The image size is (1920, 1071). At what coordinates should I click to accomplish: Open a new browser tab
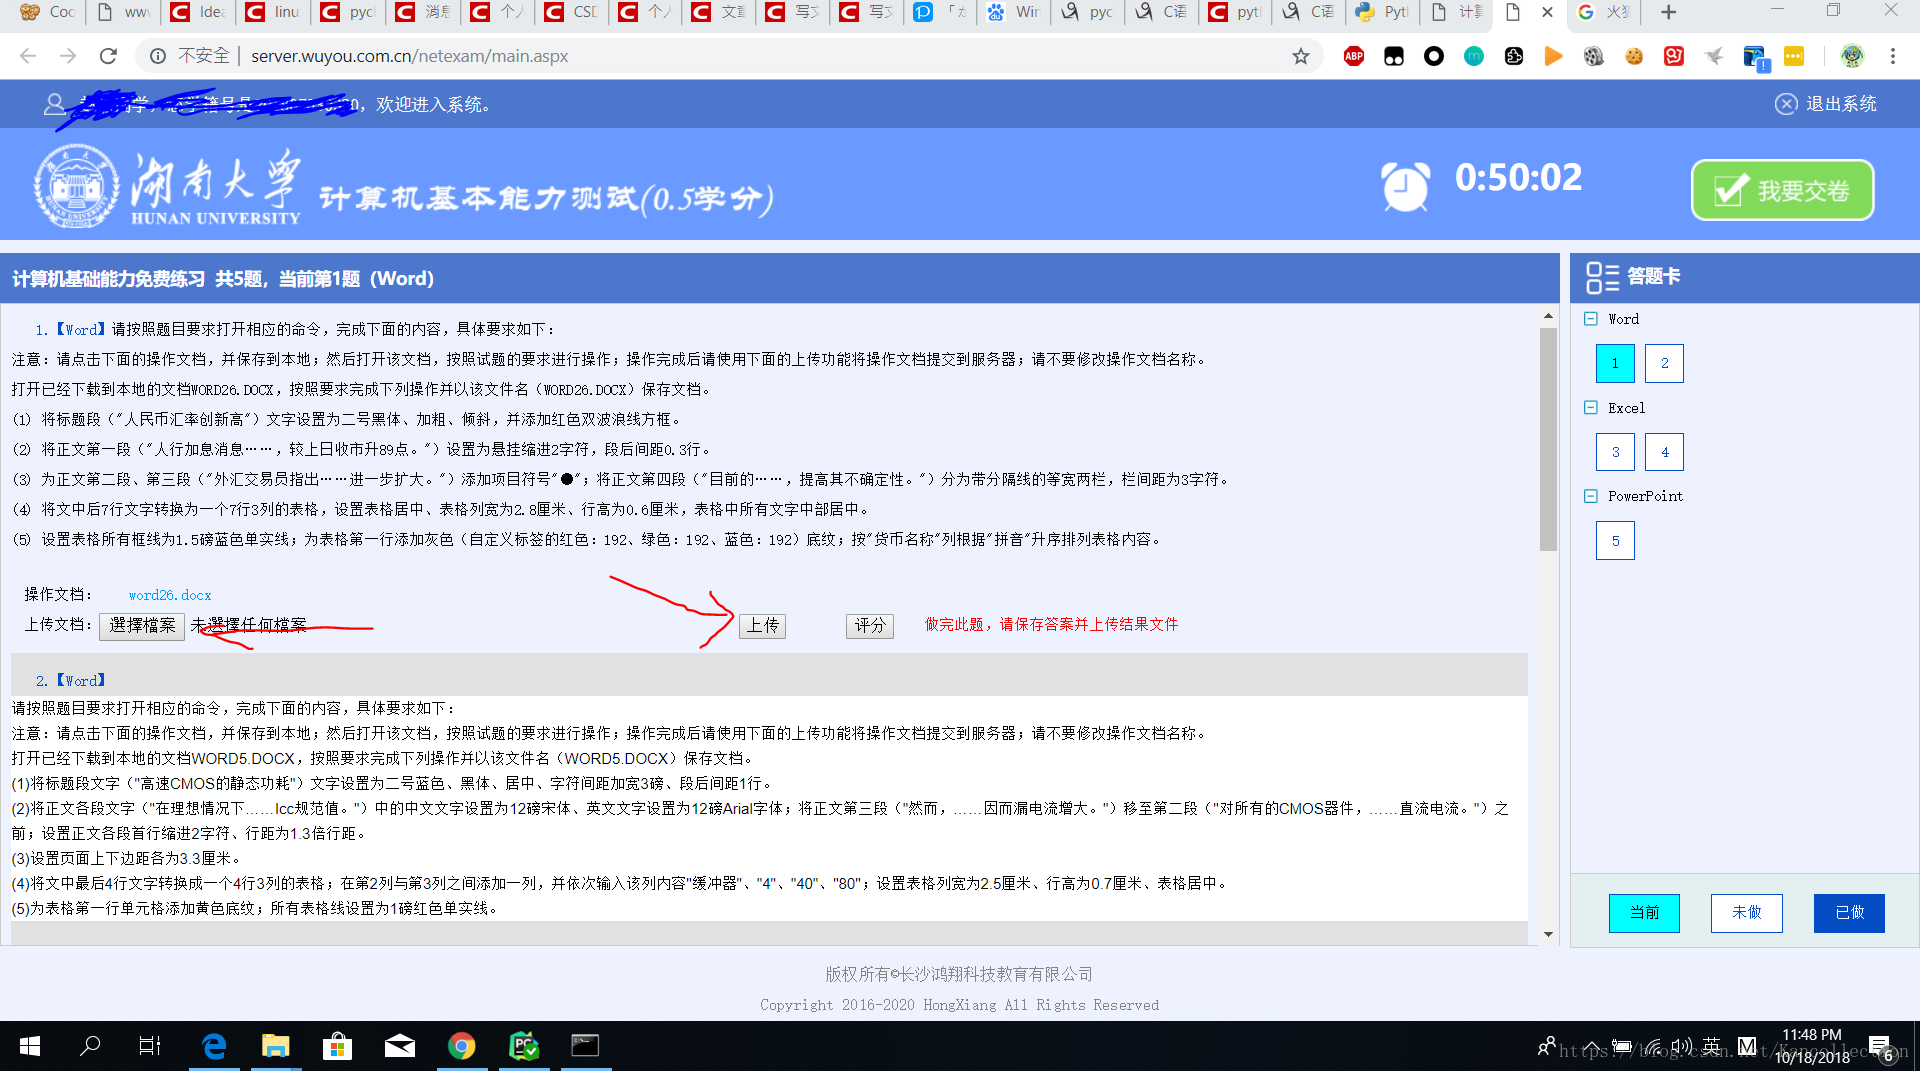[x=1668, y=12]
